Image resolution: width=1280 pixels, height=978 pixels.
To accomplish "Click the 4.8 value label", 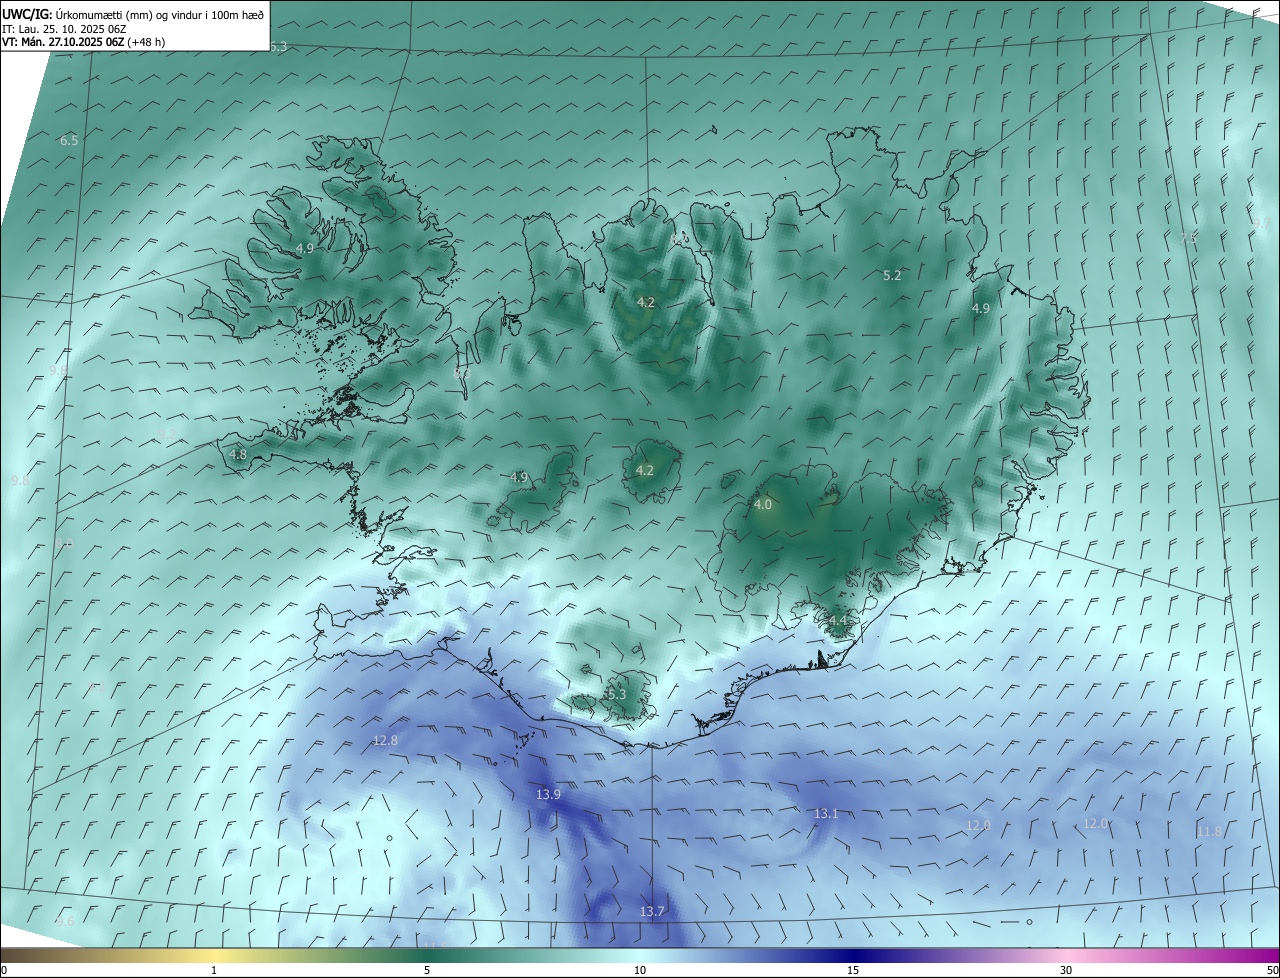I will coord(238,454).
